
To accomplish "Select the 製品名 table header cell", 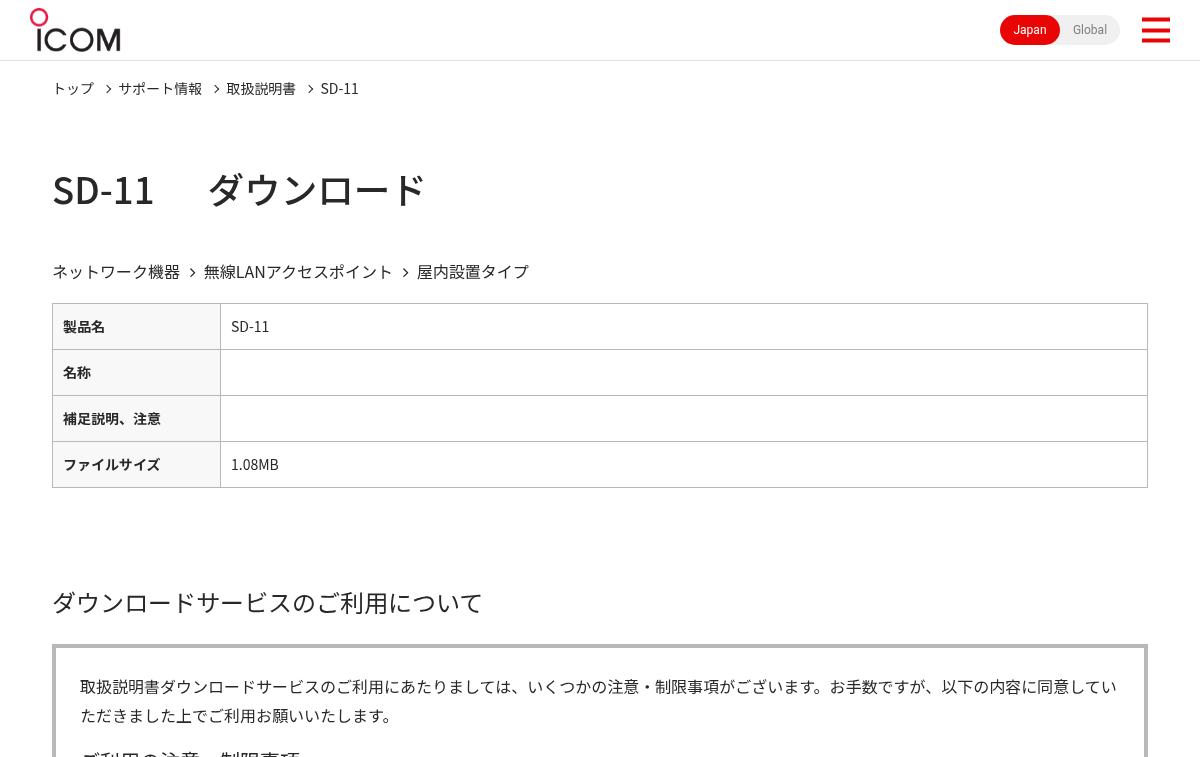I will click(136, 327).
